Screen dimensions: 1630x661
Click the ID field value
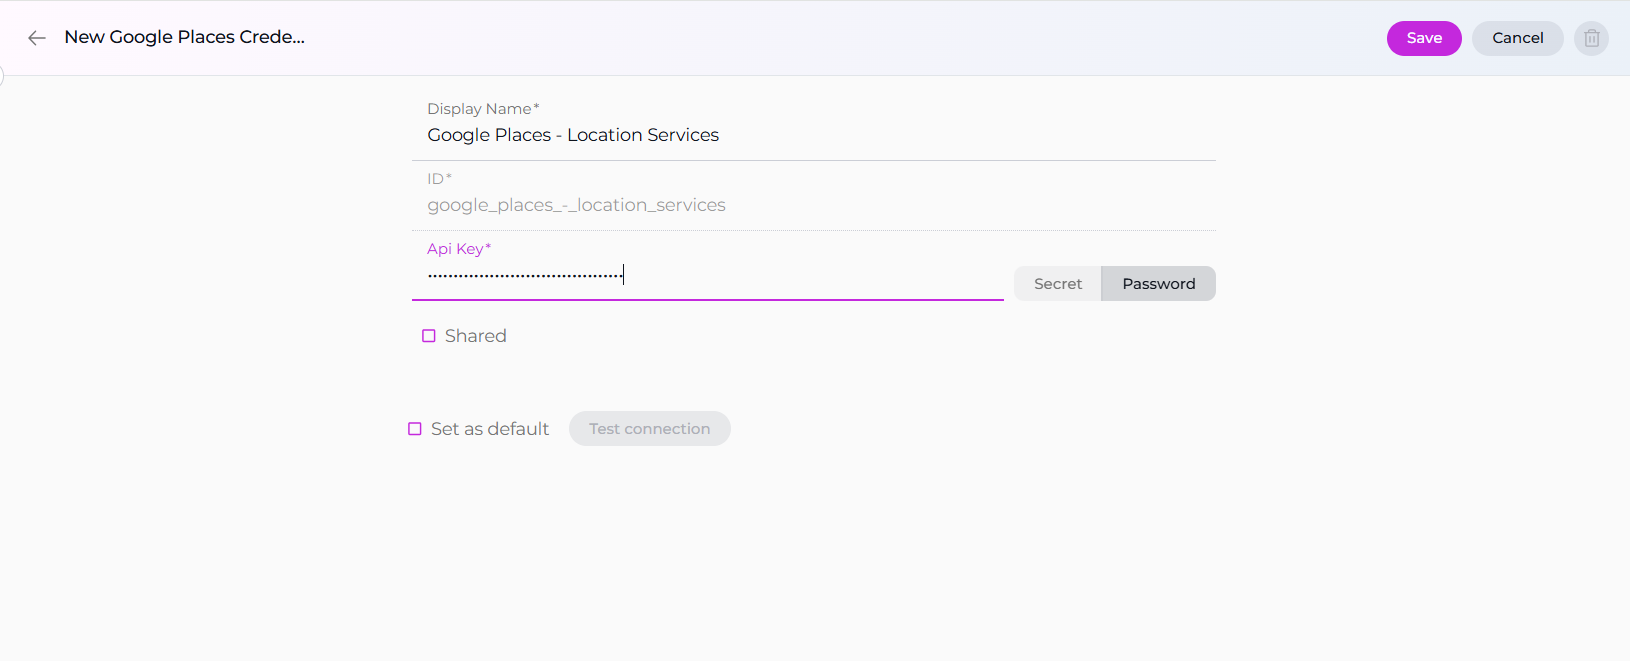576,205
